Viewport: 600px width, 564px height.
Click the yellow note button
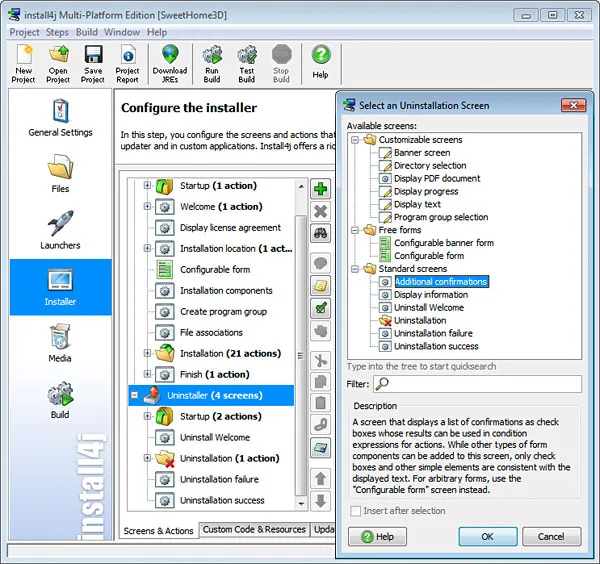click(321, 285)
